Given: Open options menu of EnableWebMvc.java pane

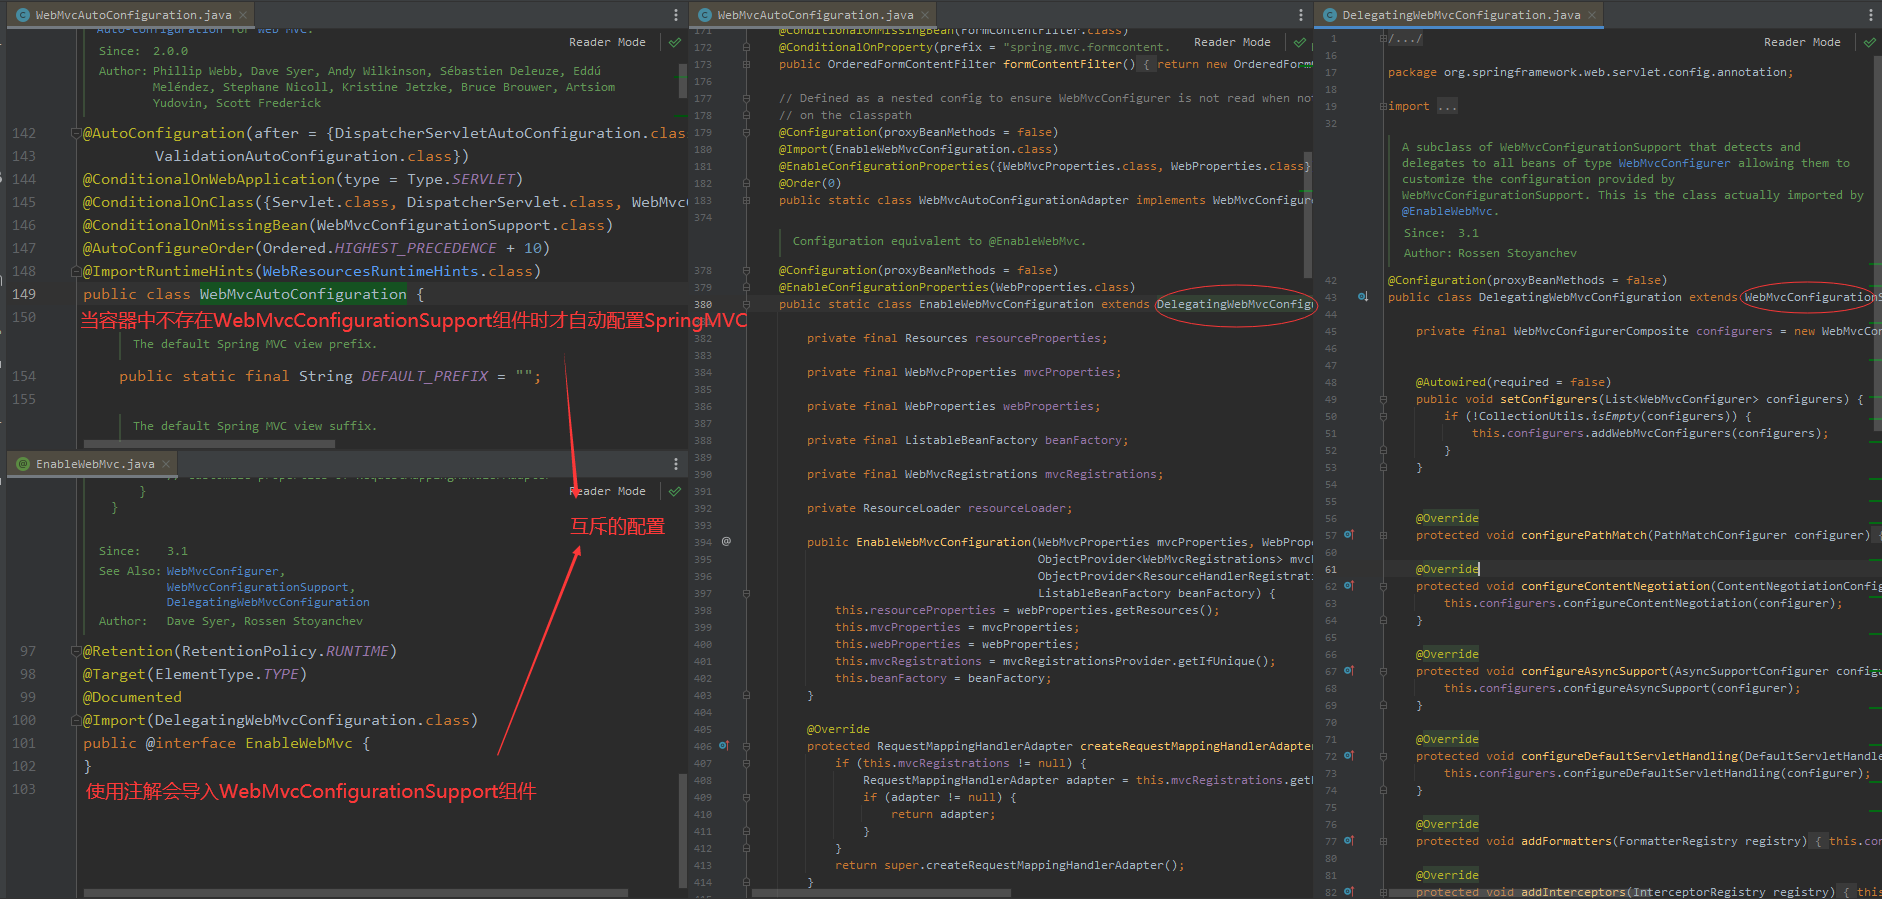Looking at the screenshot, I should coord(676,464).
